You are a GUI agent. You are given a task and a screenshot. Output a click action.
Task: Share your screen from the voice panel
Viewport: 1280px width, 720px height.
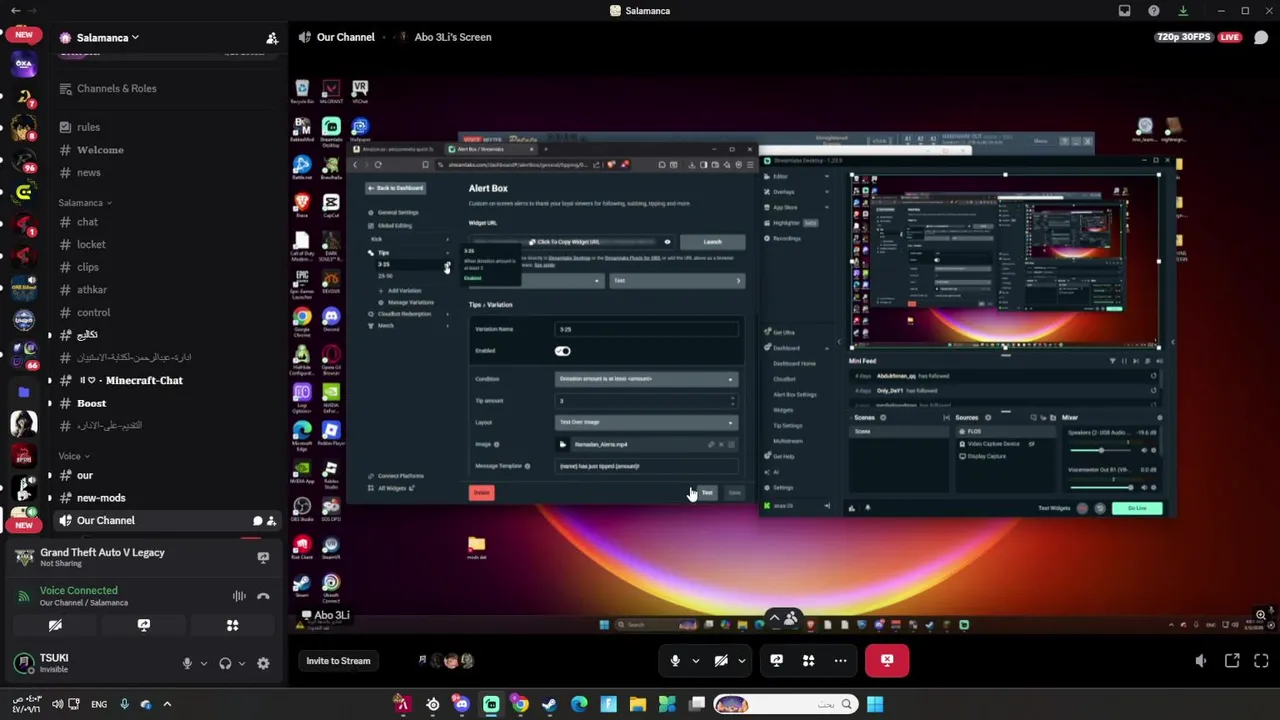[144, 625]
